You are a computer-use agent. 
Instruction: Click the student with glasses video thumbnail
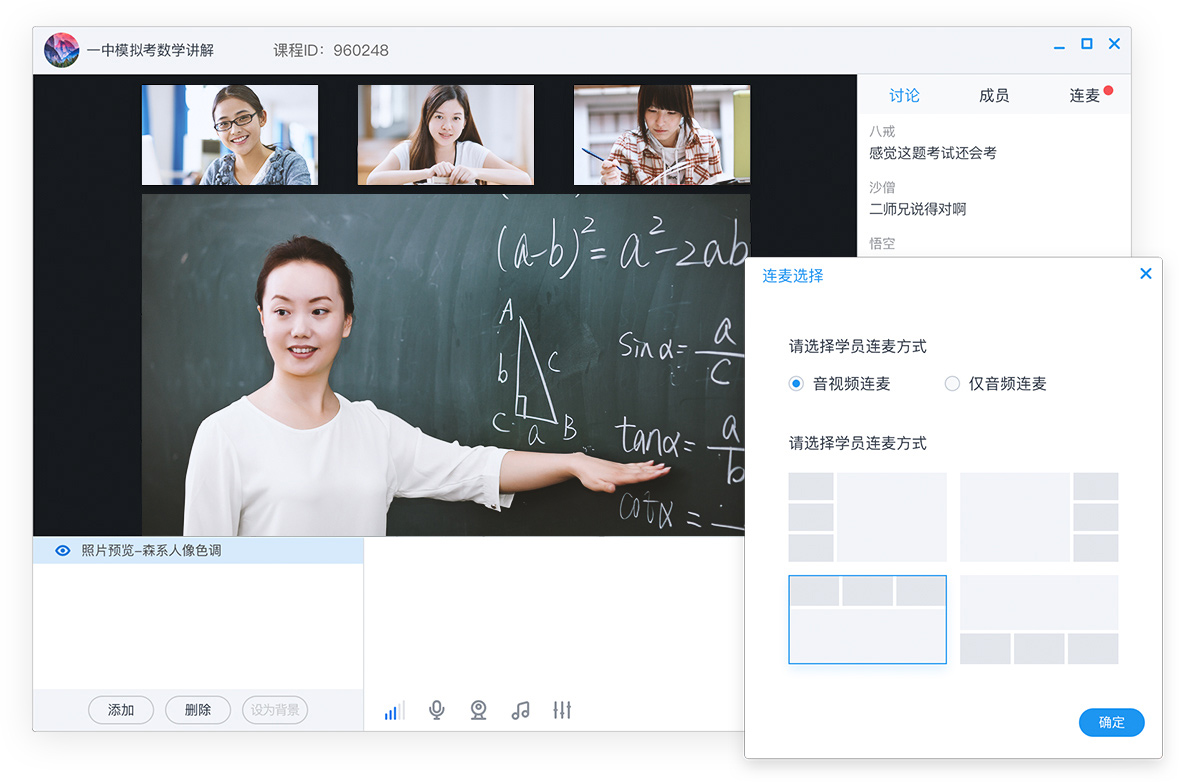click(x=230, y=135)
